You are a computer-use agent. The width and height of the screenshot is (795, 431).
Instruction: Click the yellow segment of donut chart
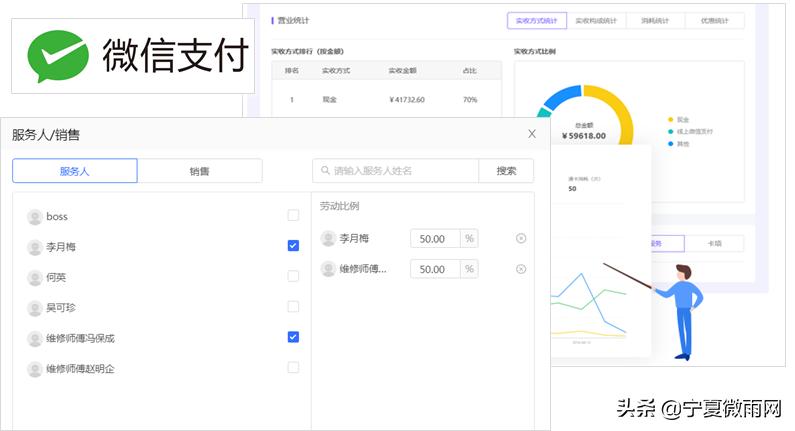click(621, 109)
